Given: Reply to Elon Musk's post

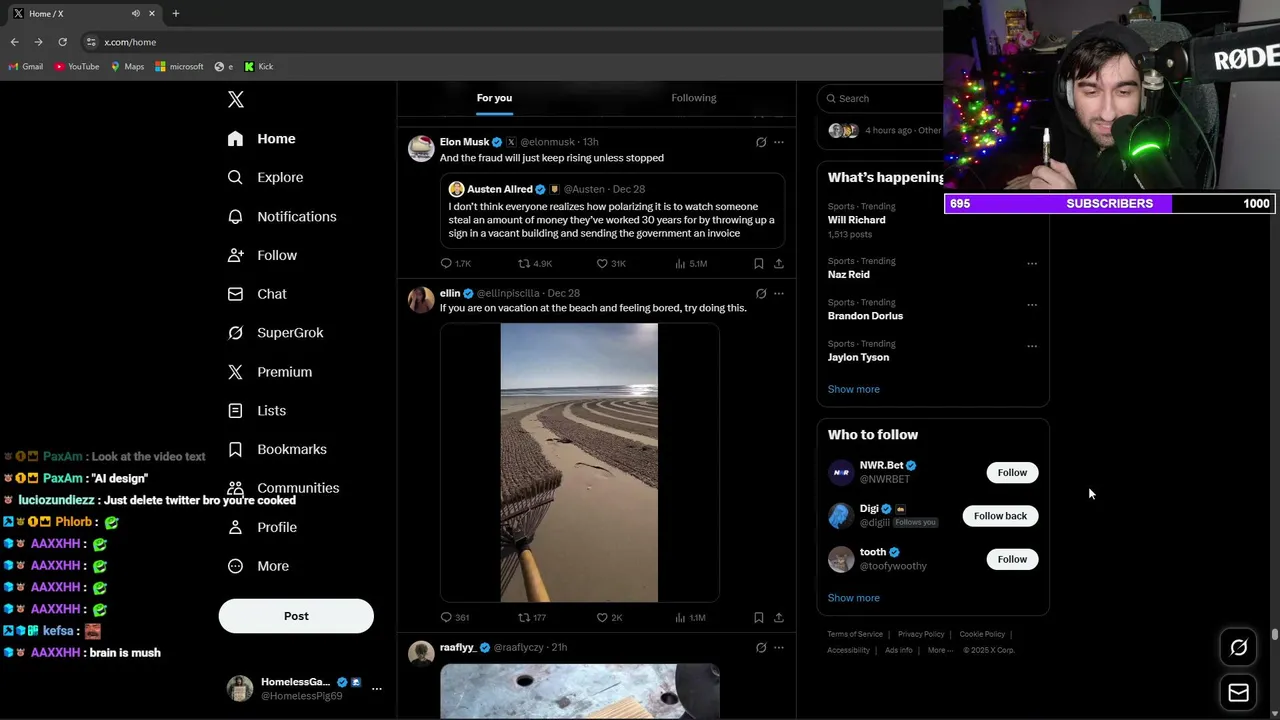Looking at the screenshot, I should 456,263.
